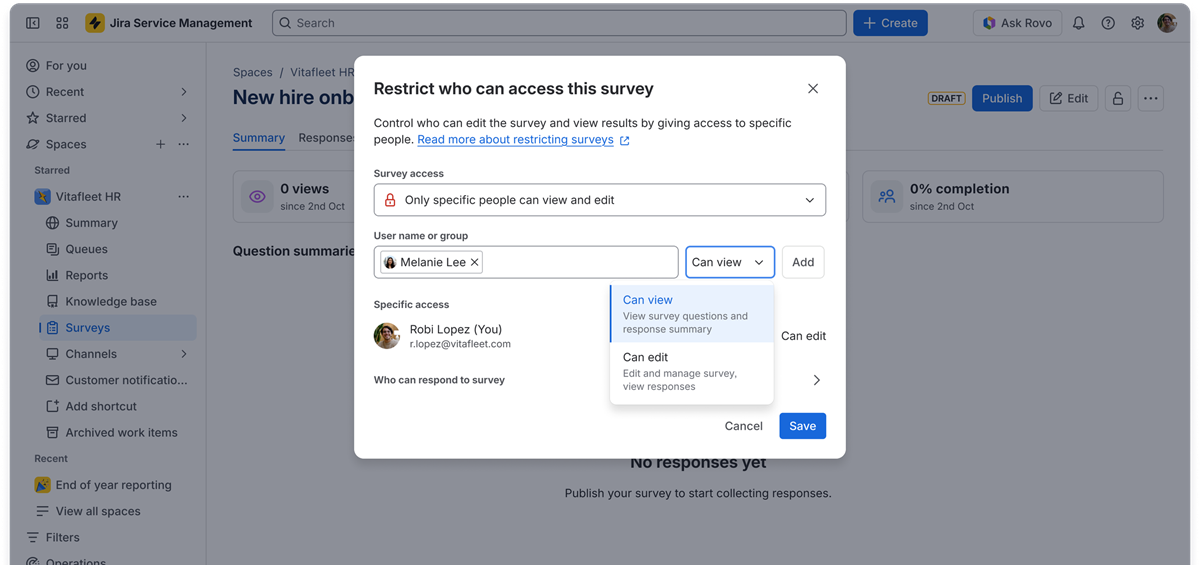1200x565 pixels.
Task: Click into the User name or group field
Action: point(526,262)
